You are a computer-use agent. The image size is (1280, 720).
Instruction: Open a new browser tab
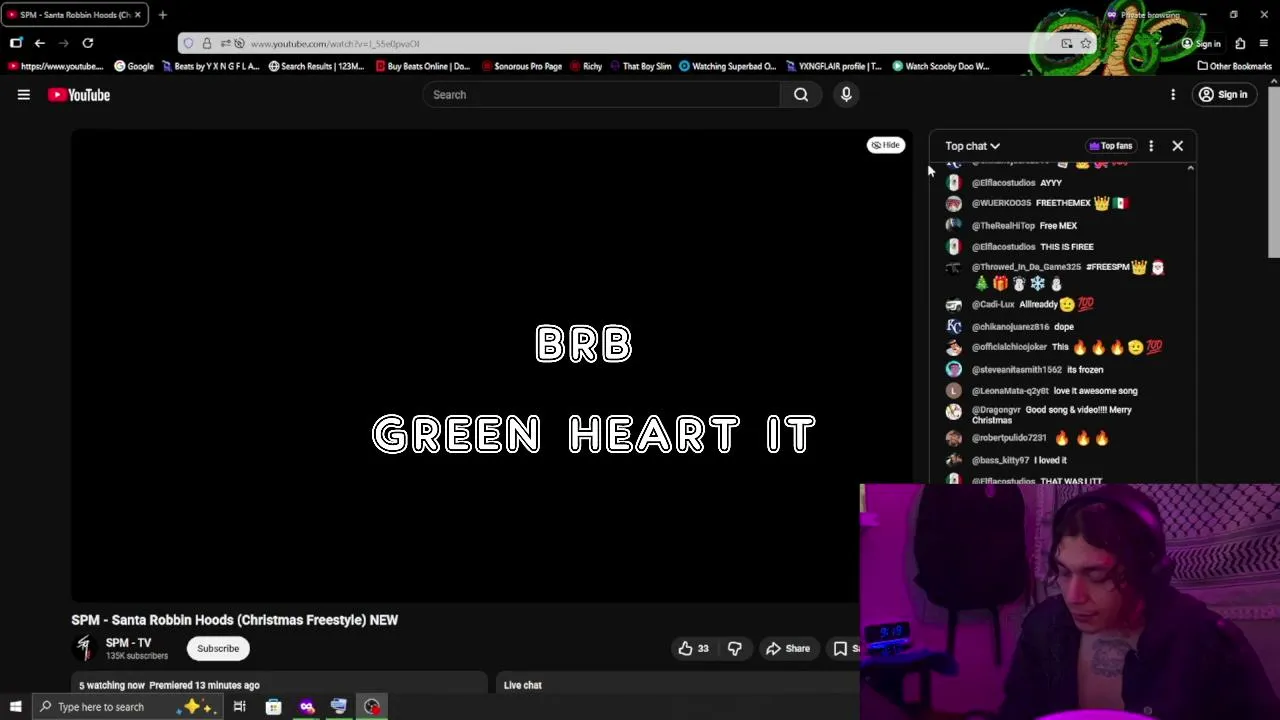[162, 15]
